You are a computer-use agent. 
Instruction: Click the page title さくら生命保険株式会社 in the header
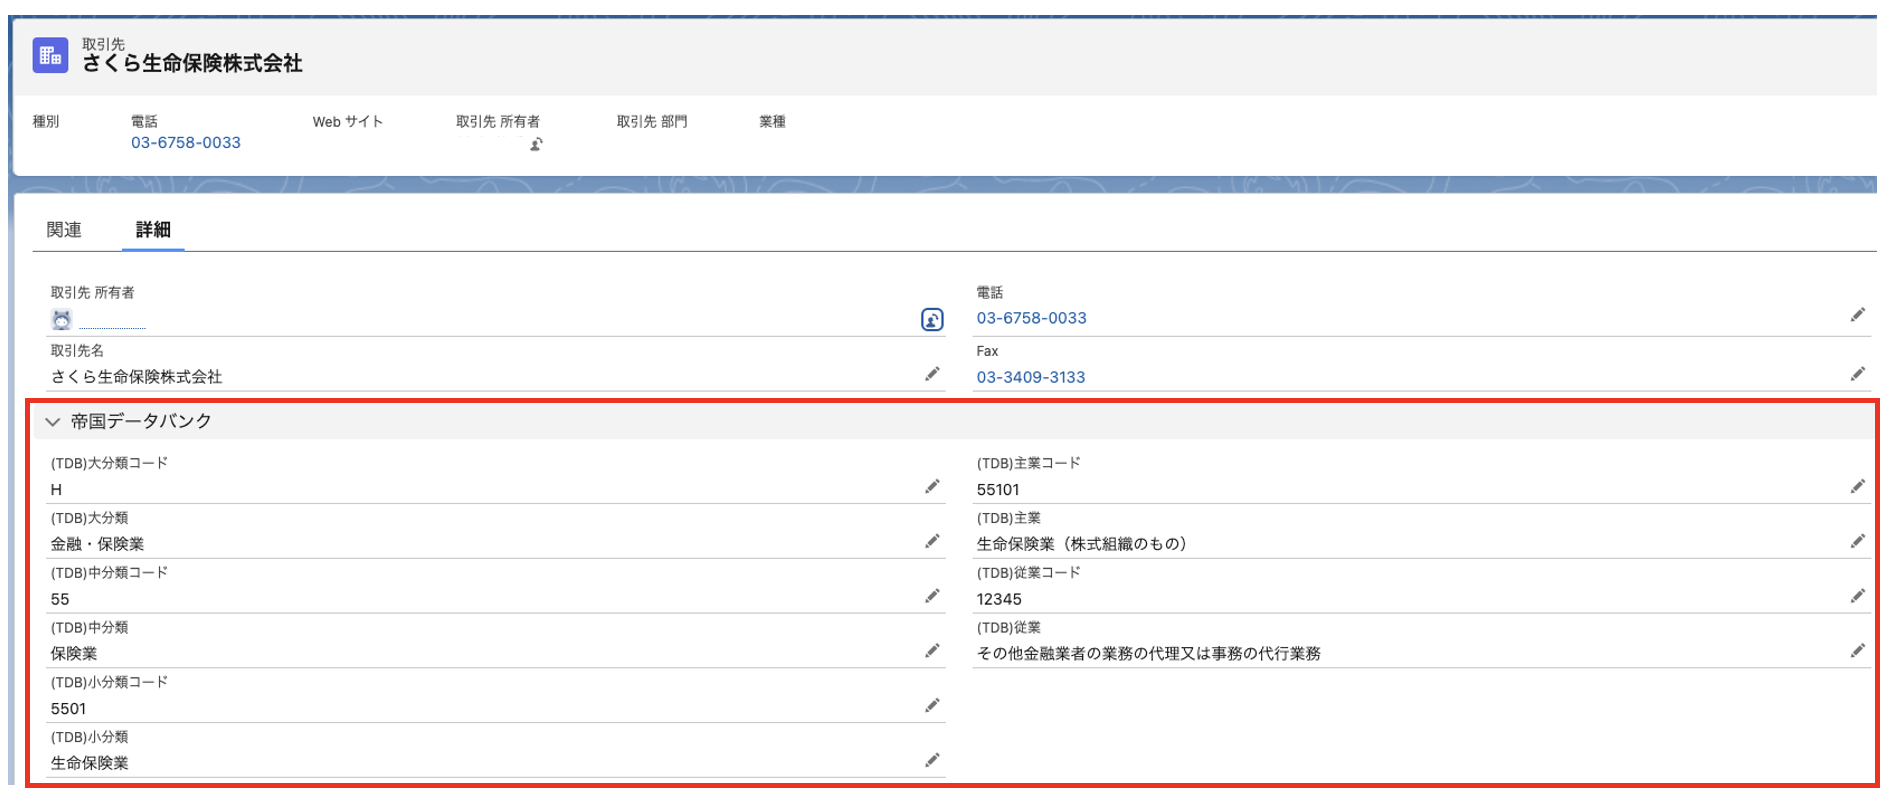tap(192, 64)
